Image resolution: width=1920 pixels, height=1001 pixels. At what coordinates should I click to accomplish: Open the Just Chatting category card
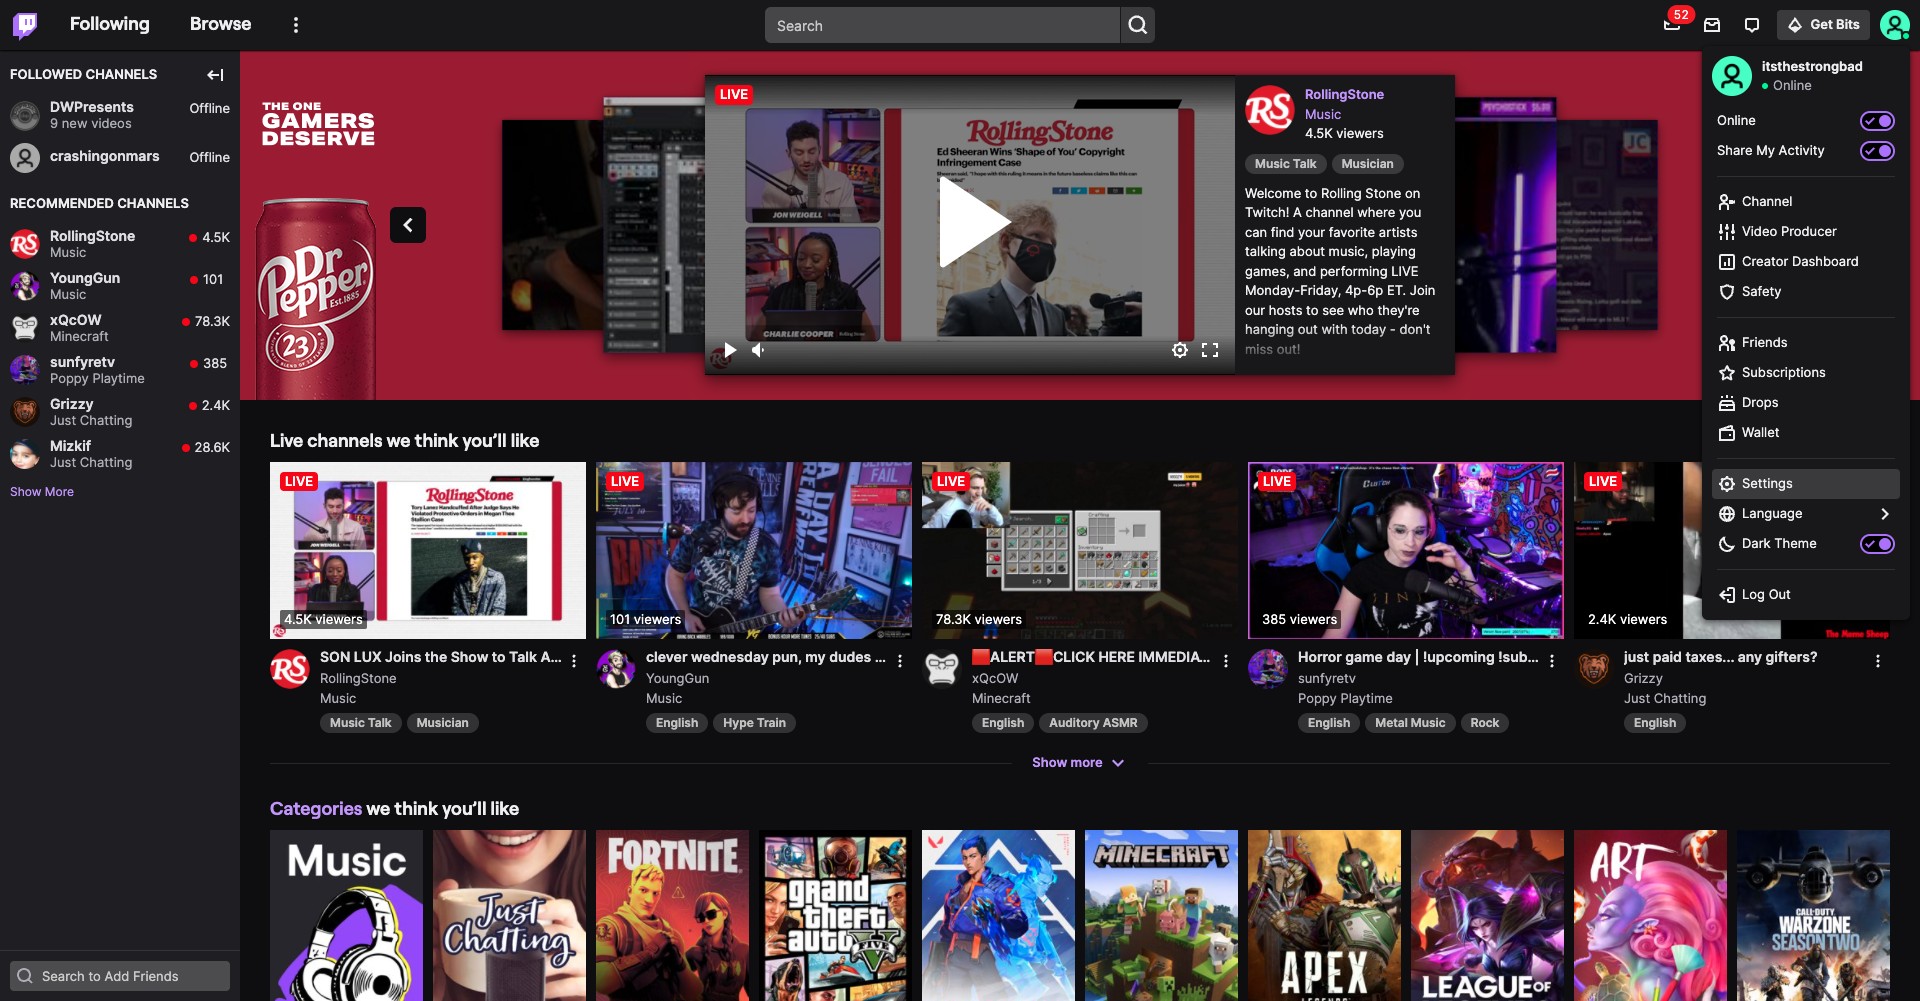click(509, 915)
